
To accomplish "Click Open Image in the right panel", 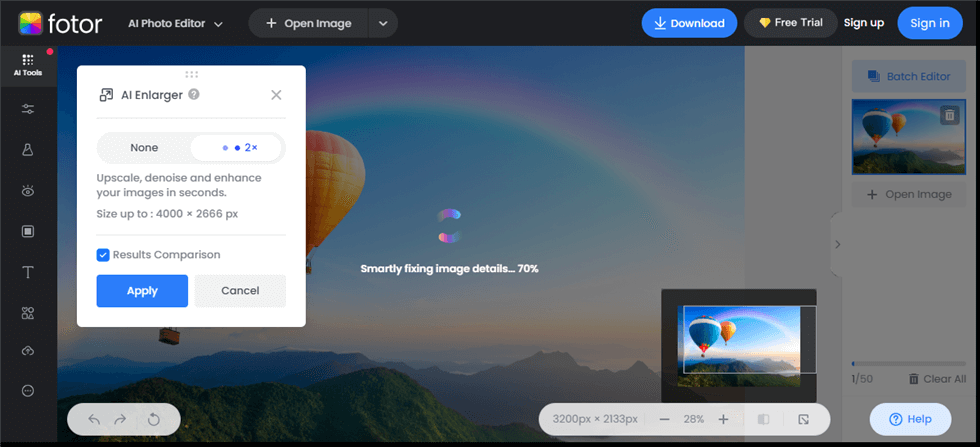I will pos(909,194).
